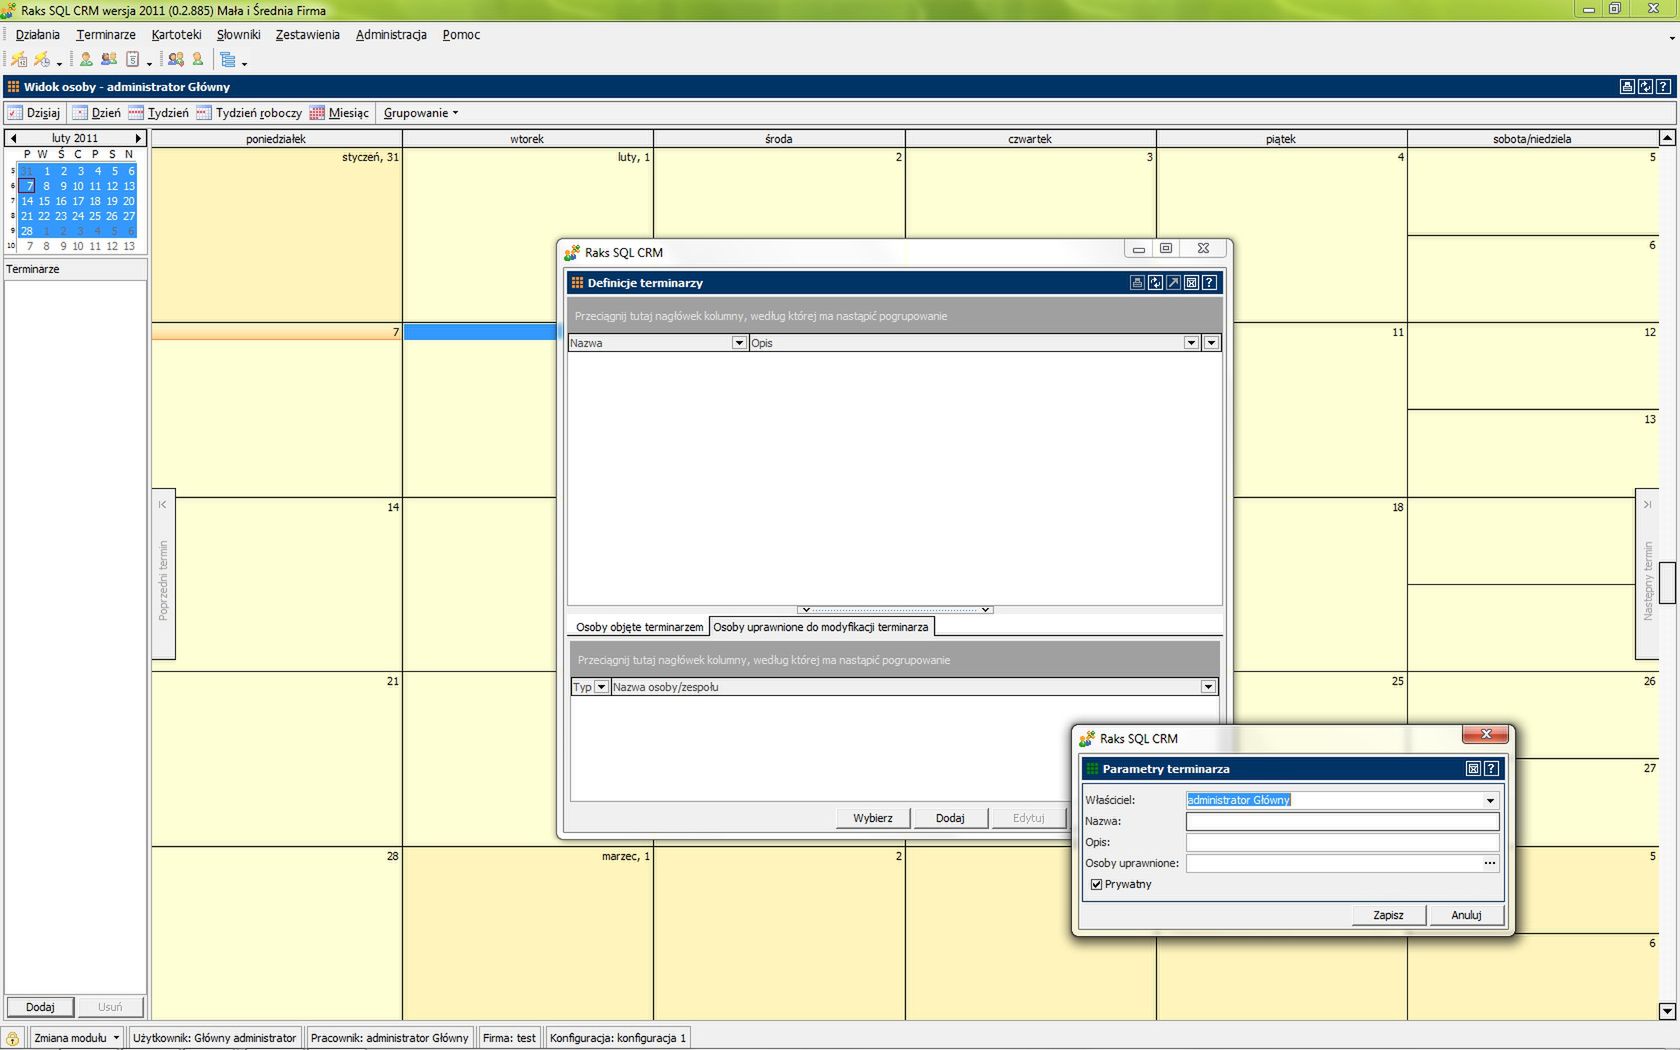Select day 15 in the mini calendar

tap(44, 201)
